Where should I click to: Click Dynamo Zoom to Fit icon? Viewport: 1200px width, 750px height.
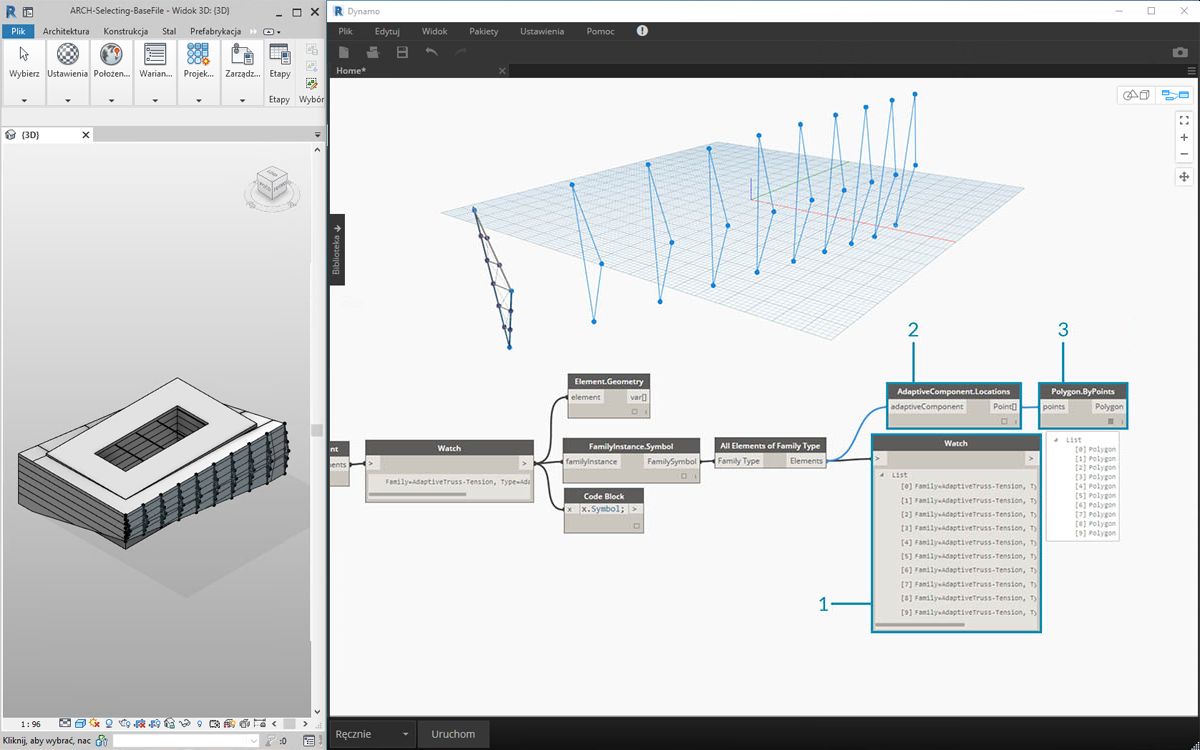pyautogui.click(x=1184, y=120)
